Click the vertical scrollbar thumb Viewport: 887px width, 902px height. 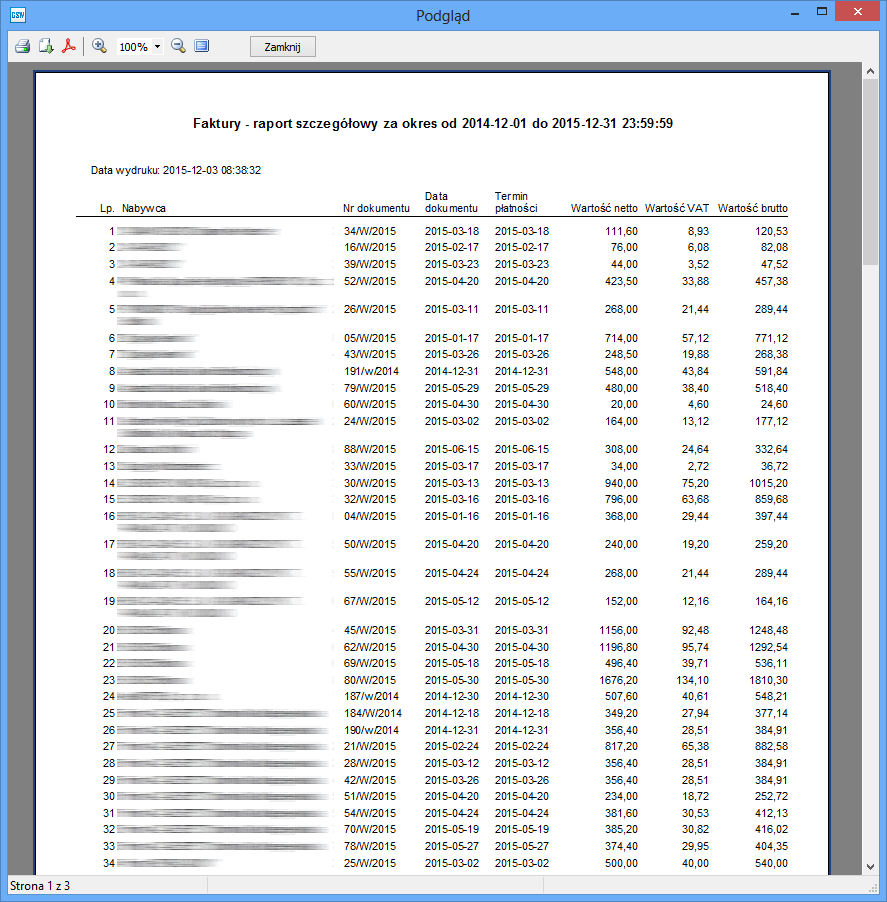click(x=870, y=170)
